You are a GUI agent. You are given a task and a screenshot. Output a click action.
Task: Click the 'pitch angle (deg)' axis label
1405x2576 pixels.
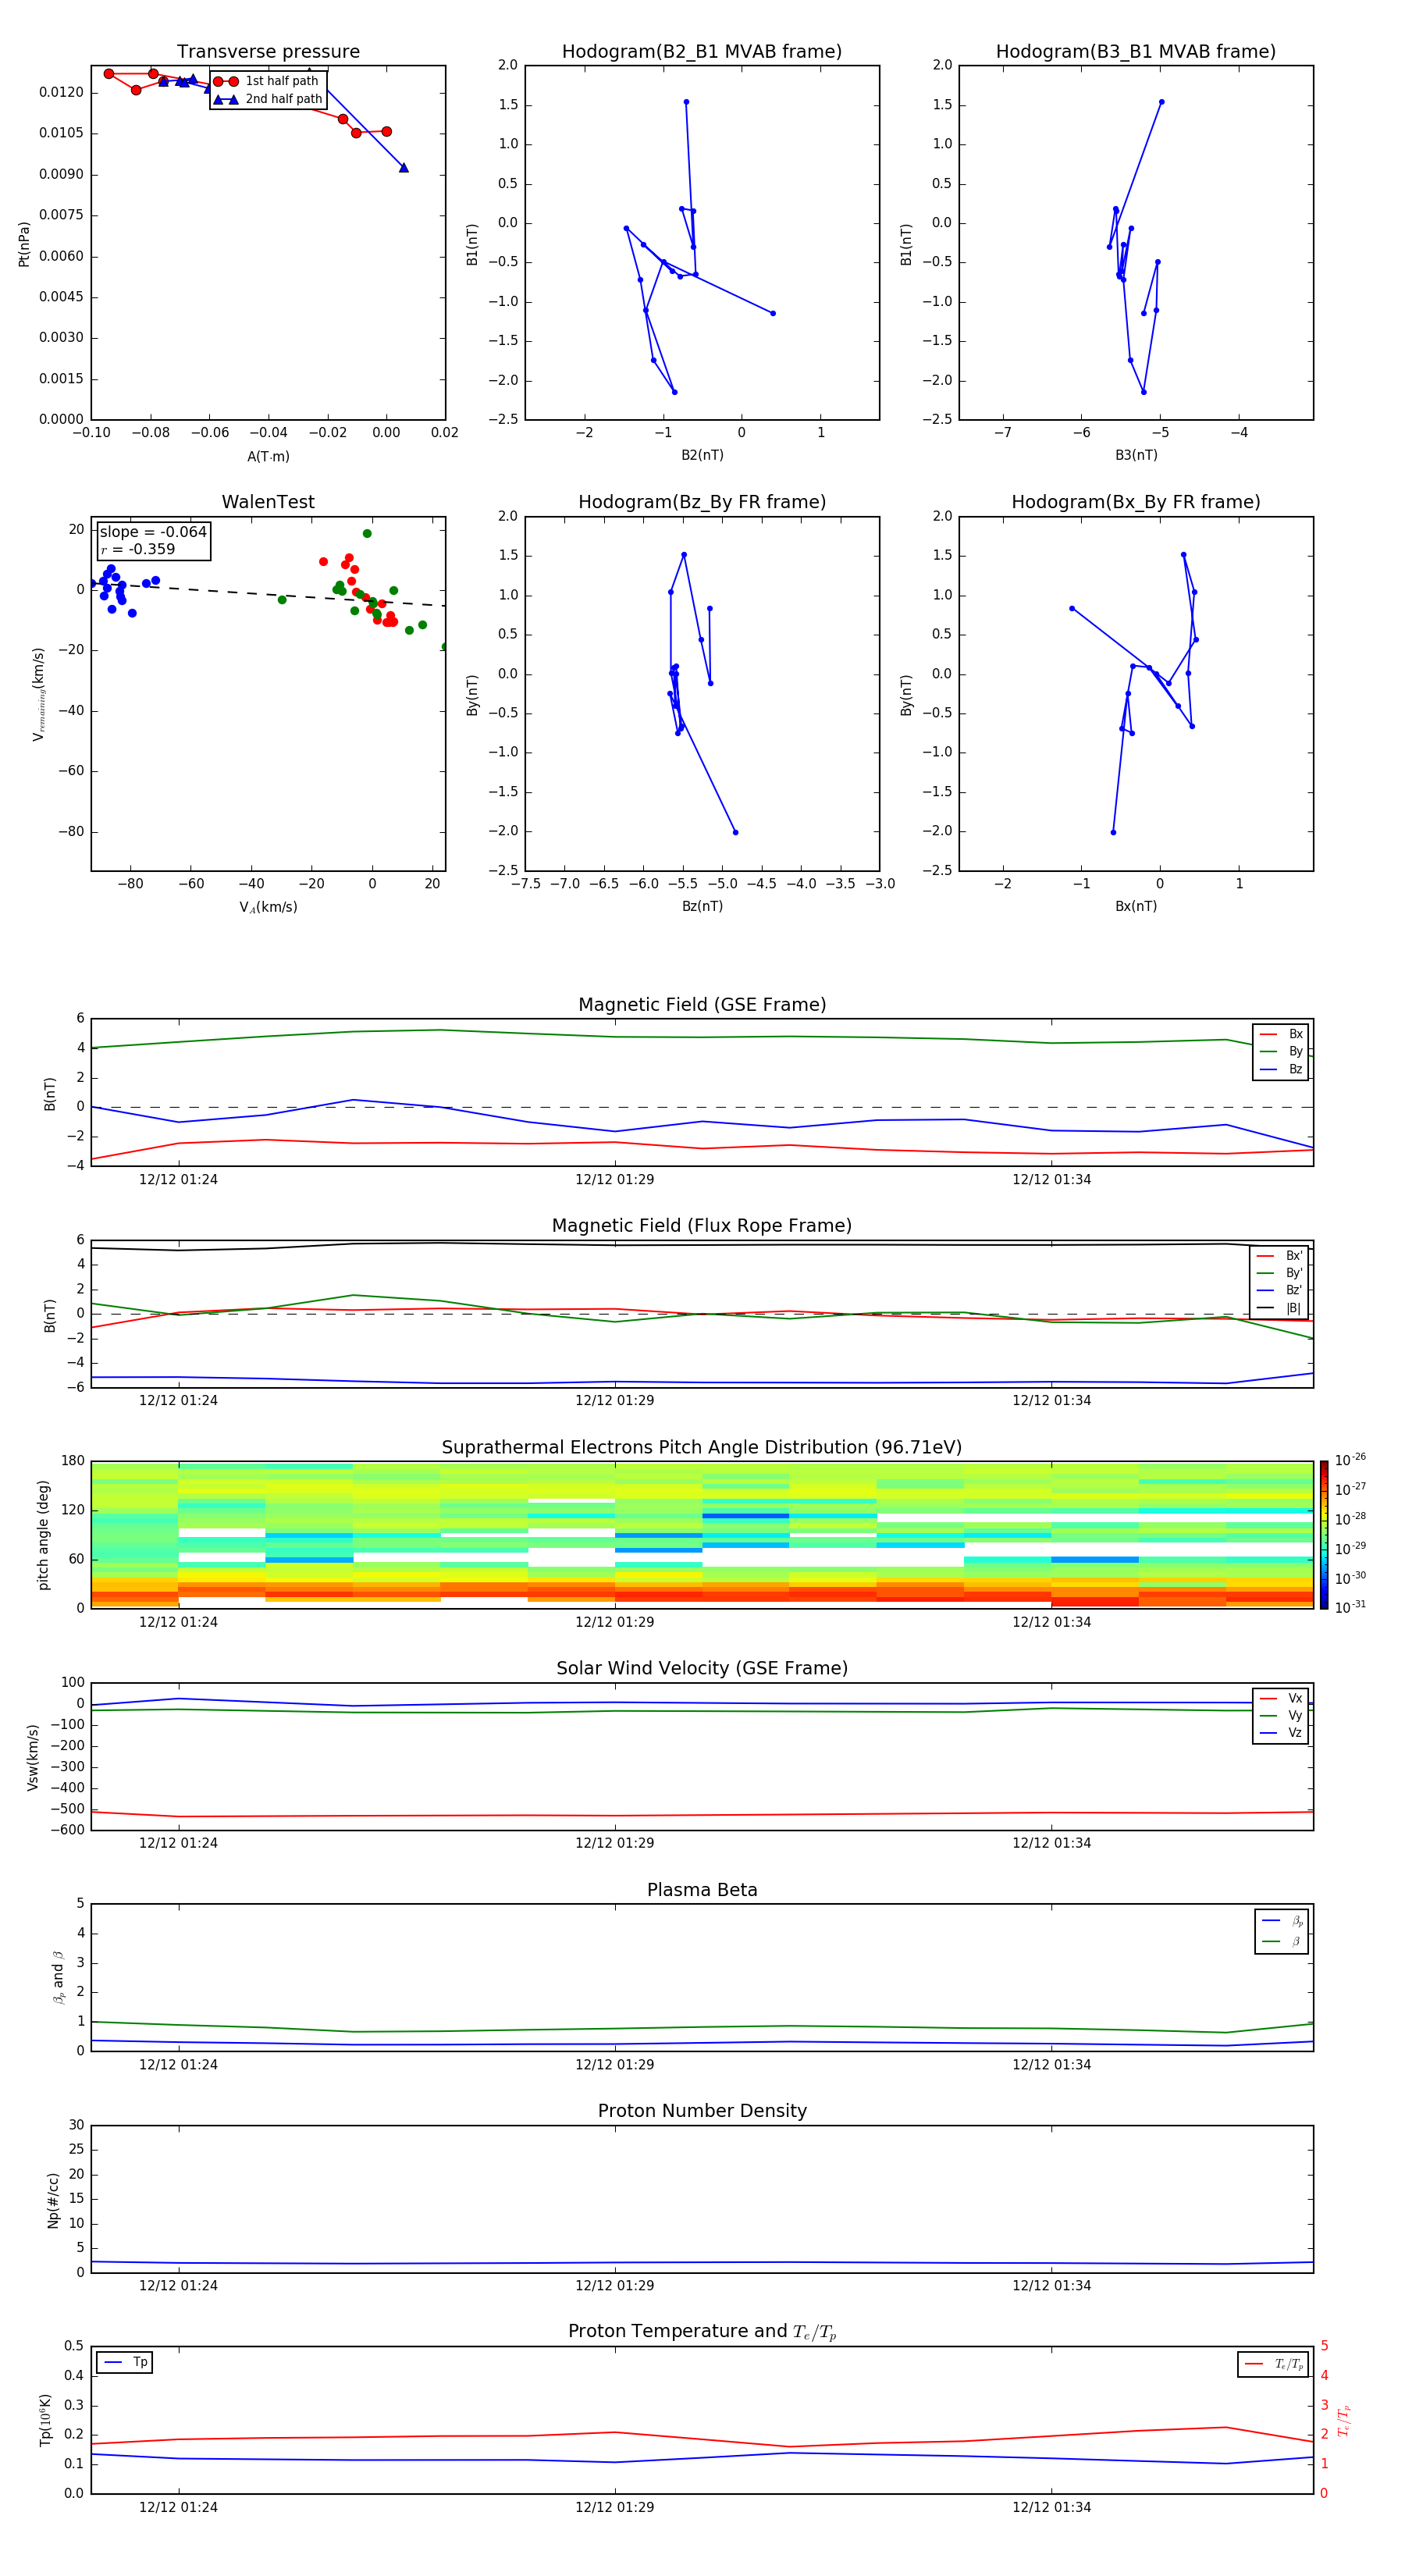[43, 1535]
